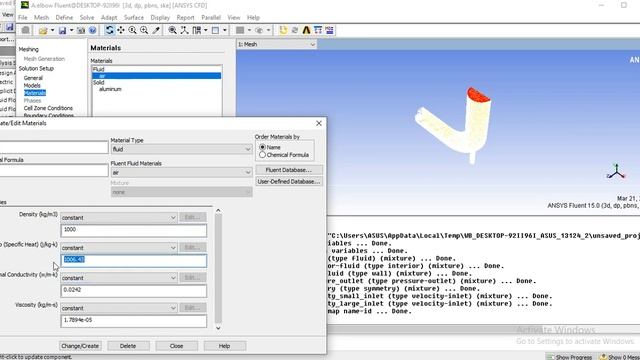The height and width of the screenshot is (360, 640).
Task: Click the first gray toolbar icon
Action: pos(25,30)
